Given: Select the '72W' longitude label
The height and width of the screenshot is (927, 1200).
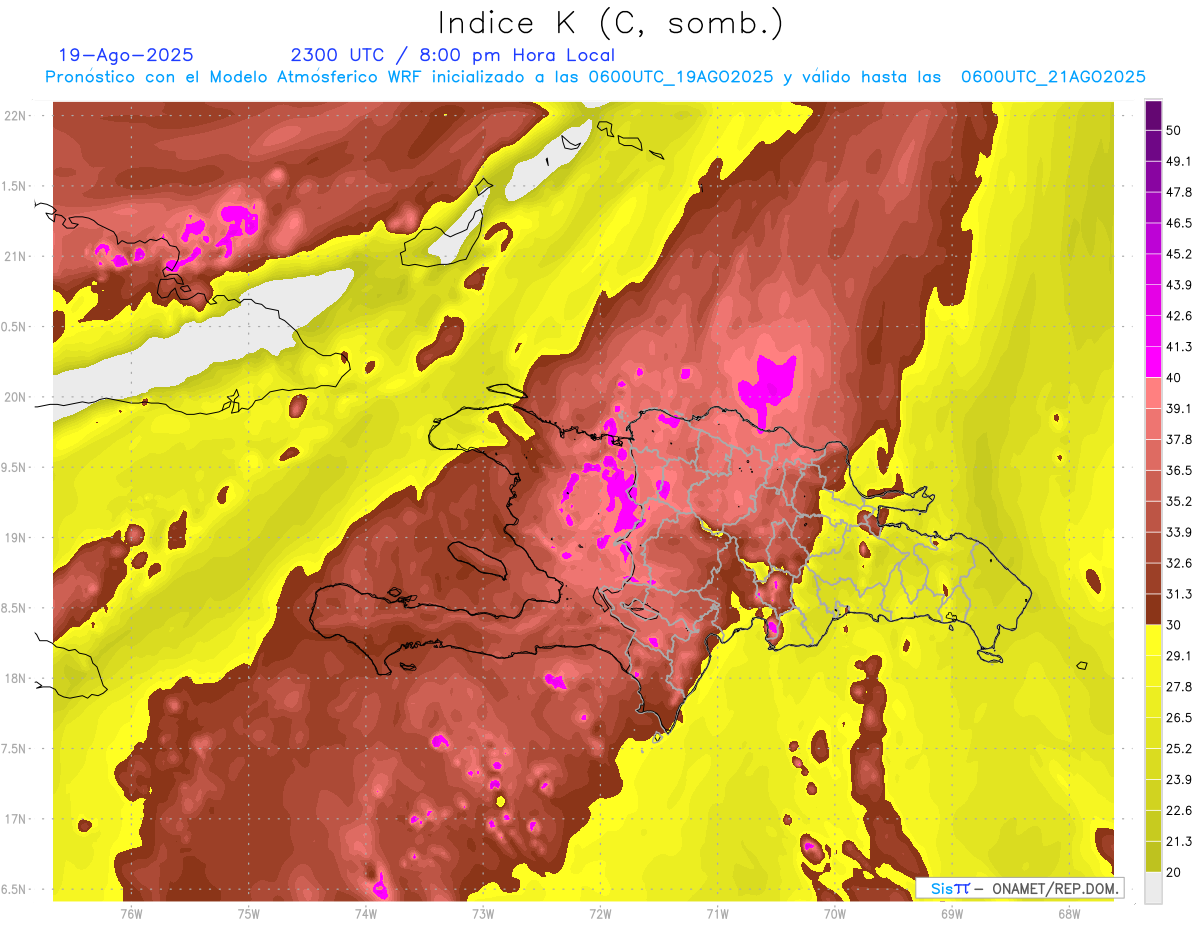Looking at the screenshot, I should point(600,914).
